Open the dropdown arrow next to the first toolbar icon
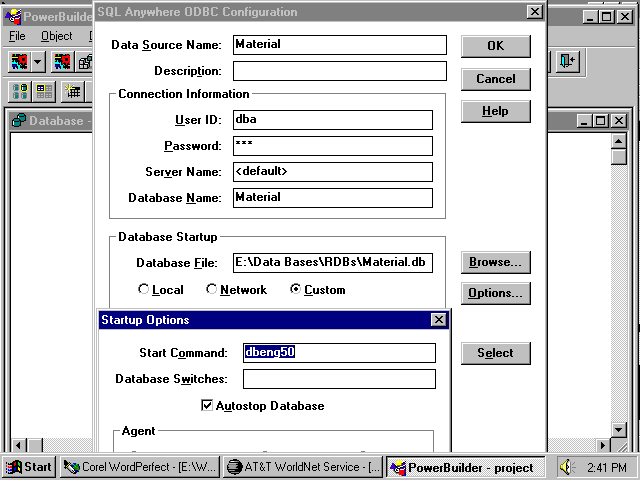The image size is (640, 480). (38, 62)
